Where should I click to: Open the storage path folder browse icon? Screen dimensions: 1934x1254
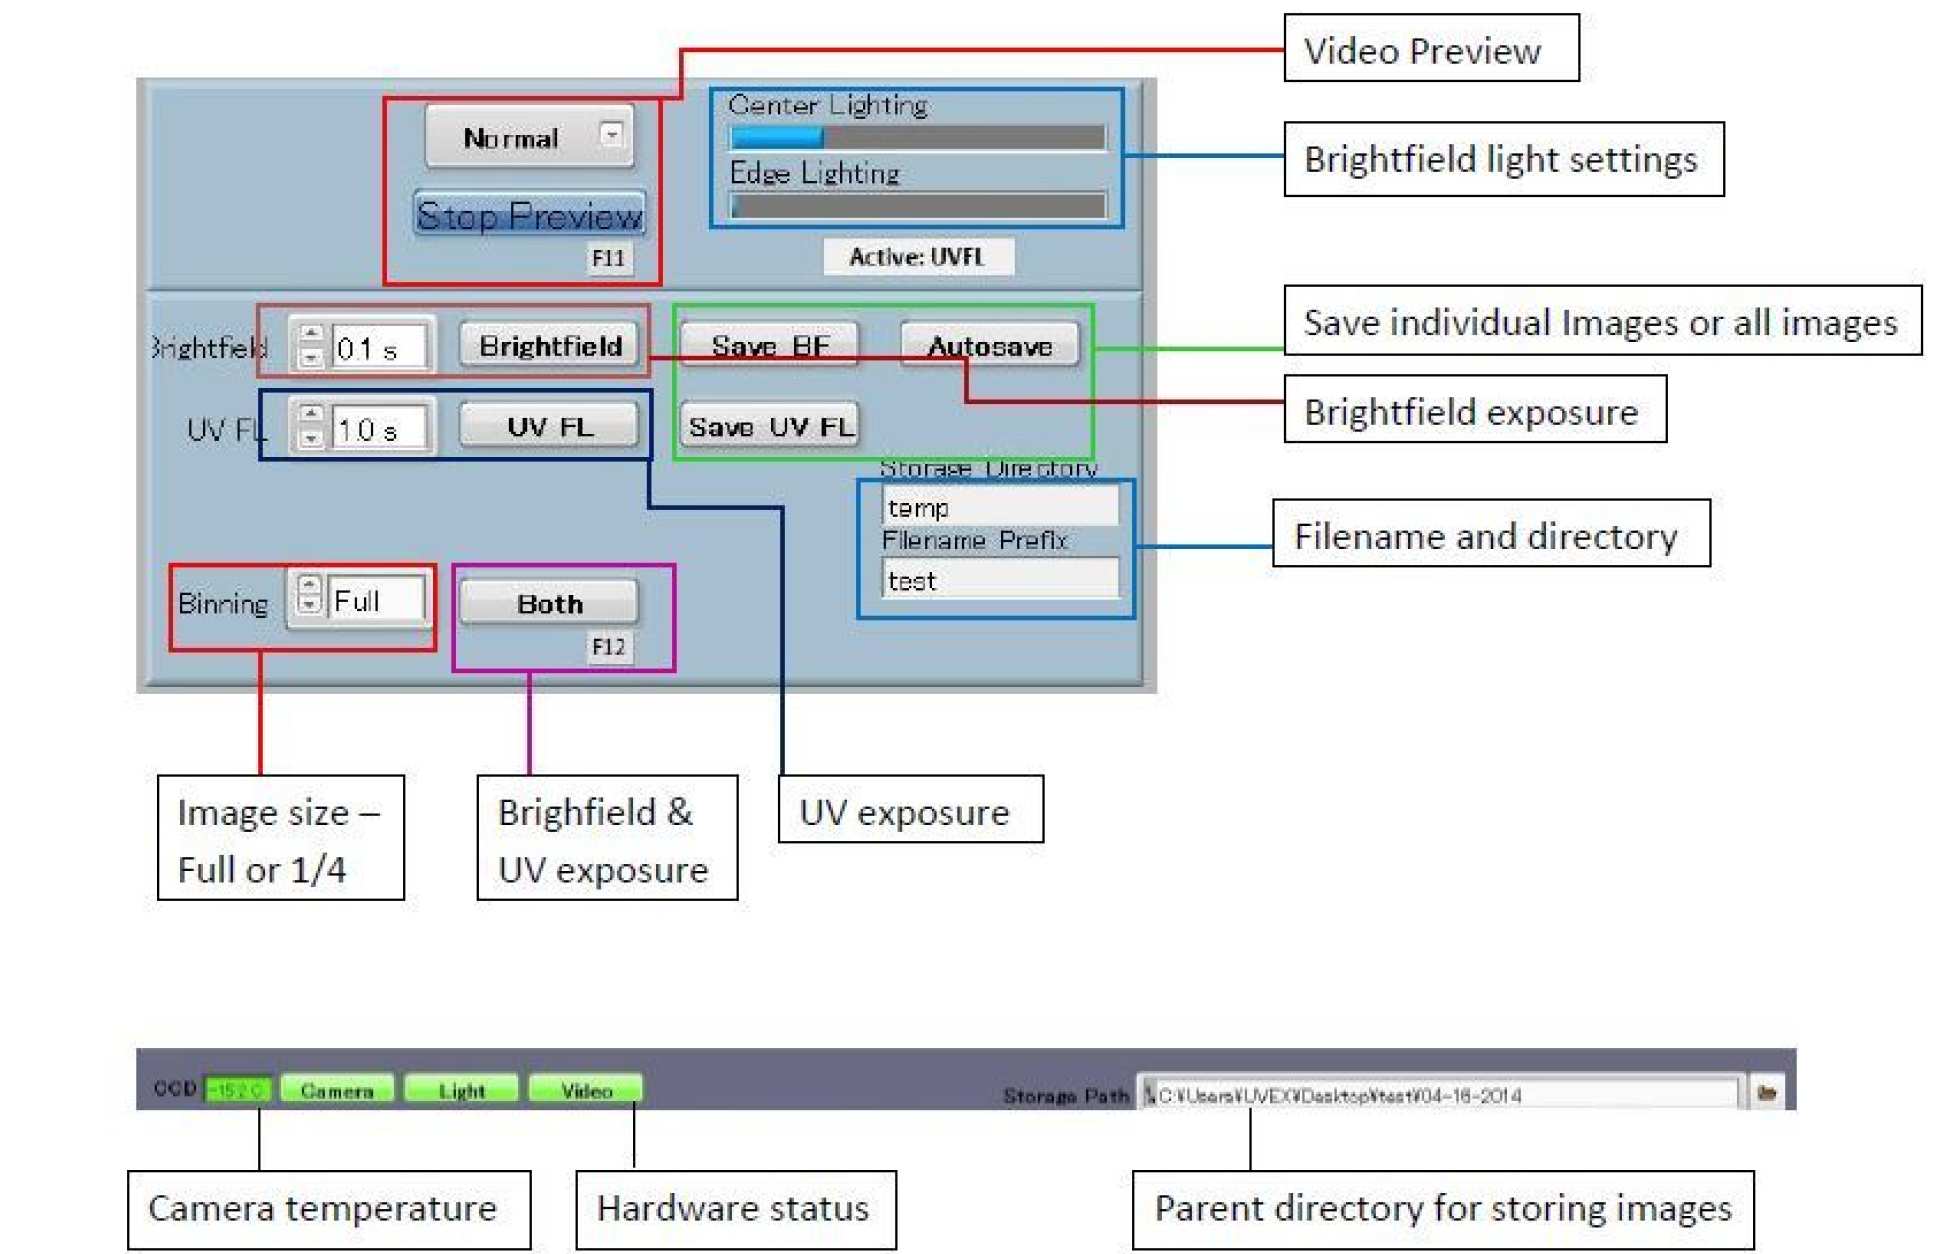click(1765, 1093)
